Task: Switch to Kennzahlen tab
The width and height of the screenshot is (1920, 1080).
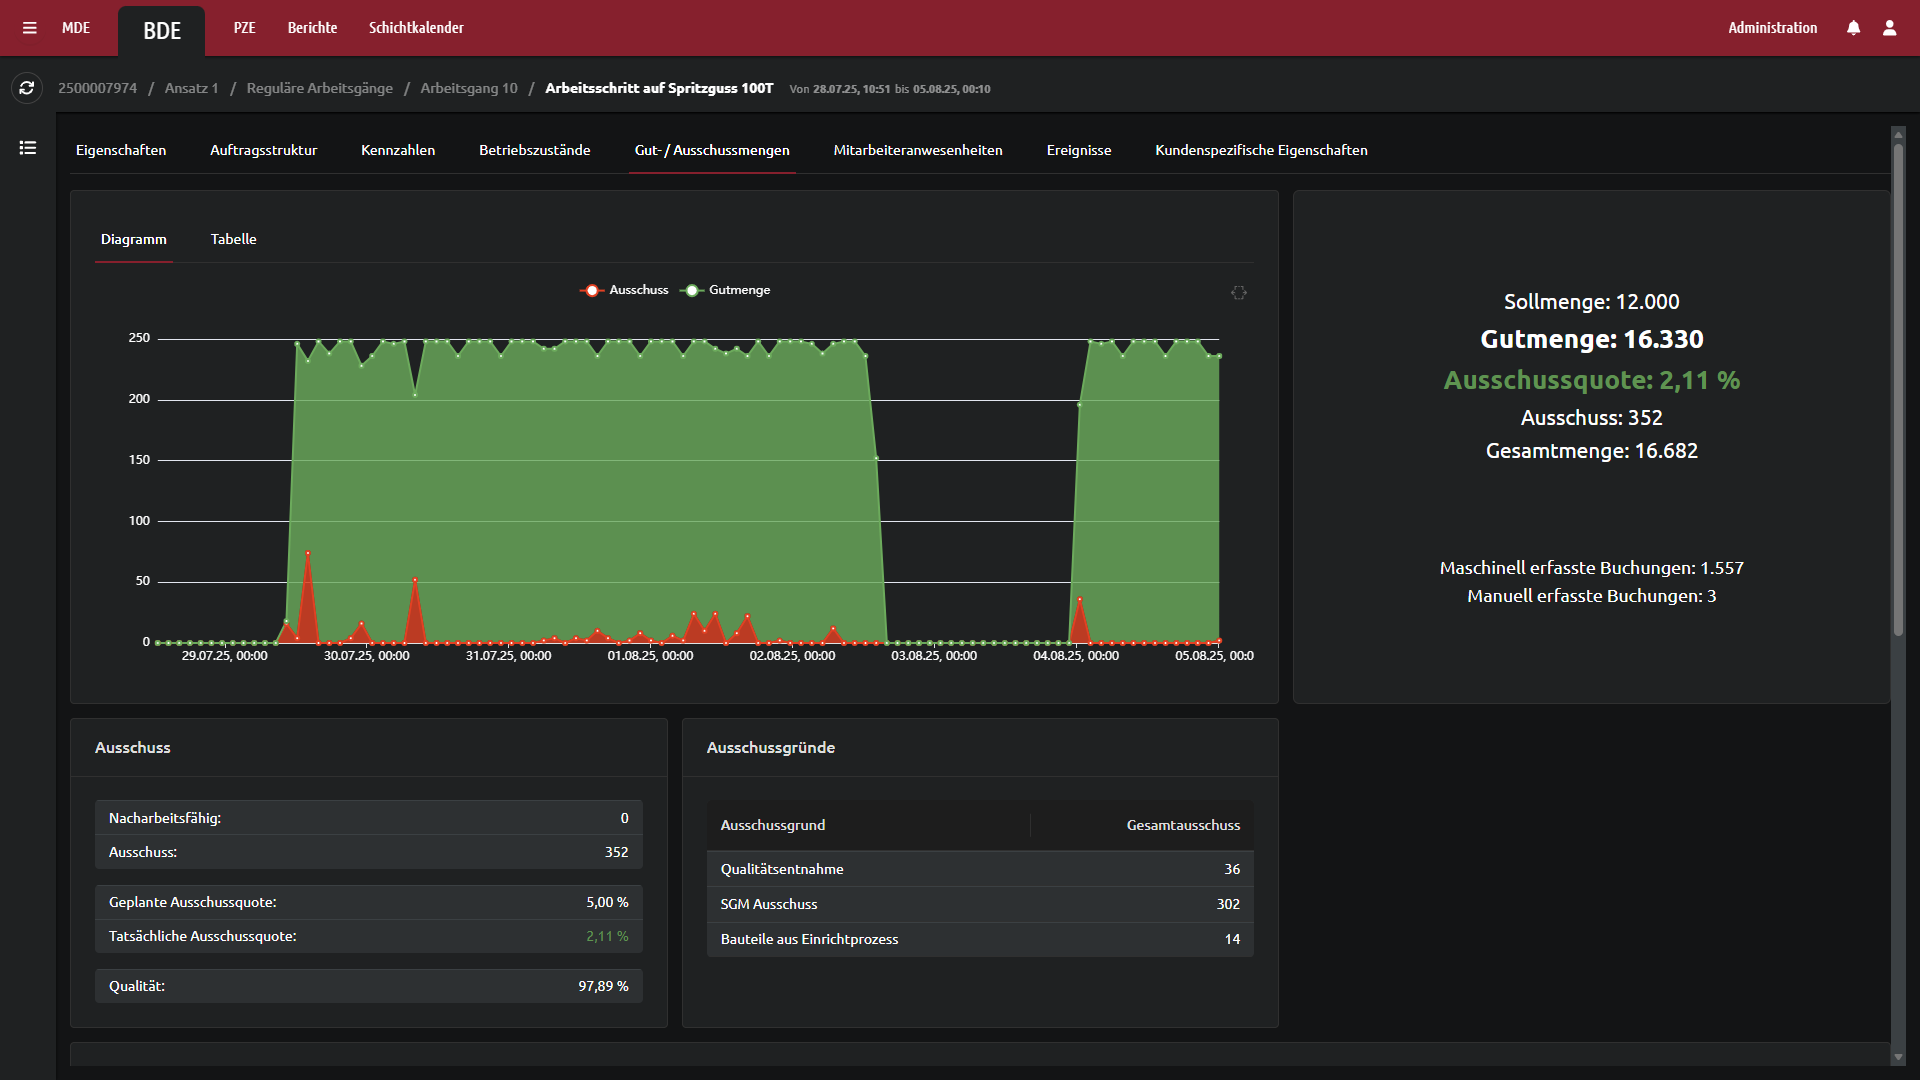Action: 398,150
